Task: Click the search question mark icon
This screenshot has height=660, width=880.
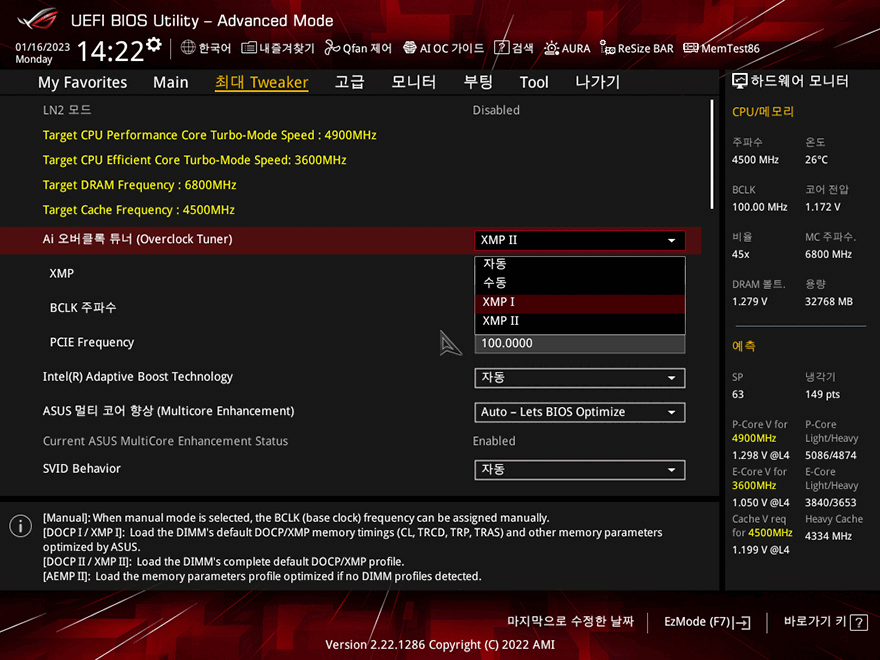Action: (501, 48)
